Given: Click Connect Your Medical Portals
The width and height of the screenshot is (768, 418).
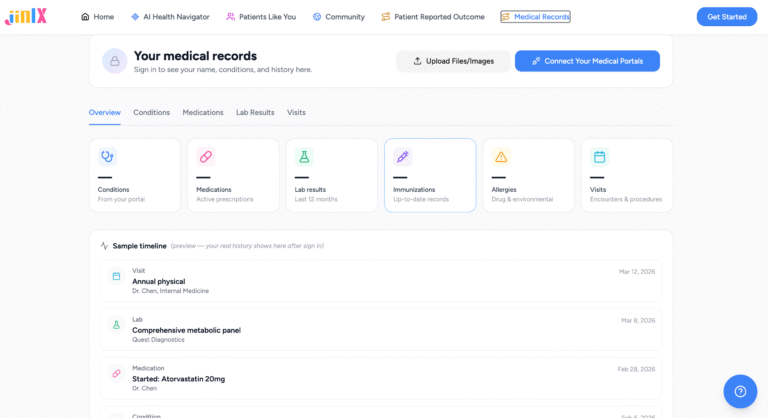Looking at the screenshot, I should point(587,61).
